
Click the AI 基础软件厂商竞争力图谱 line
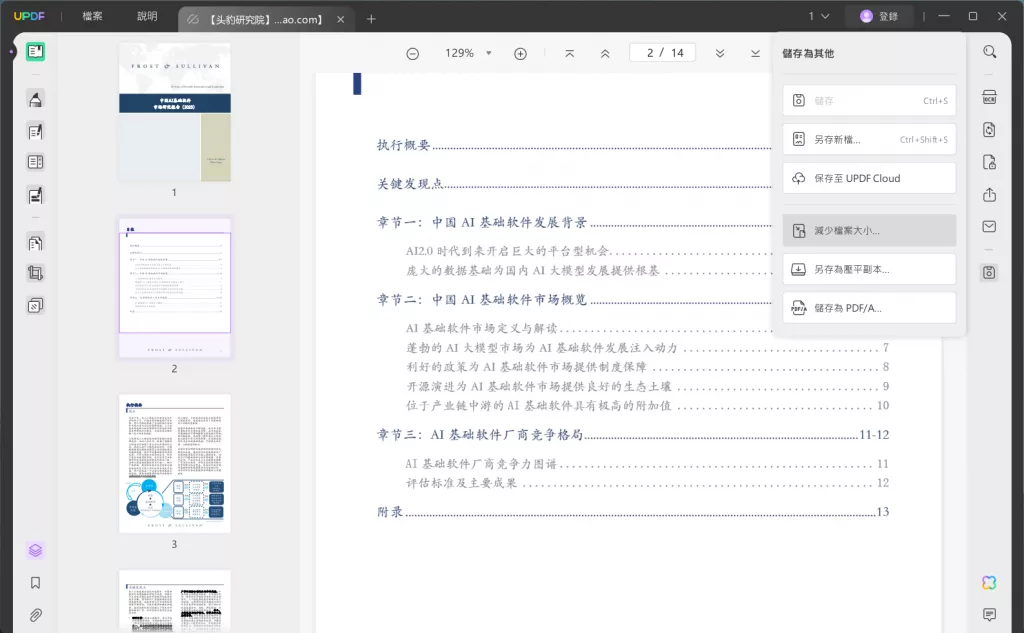[481, 464]
